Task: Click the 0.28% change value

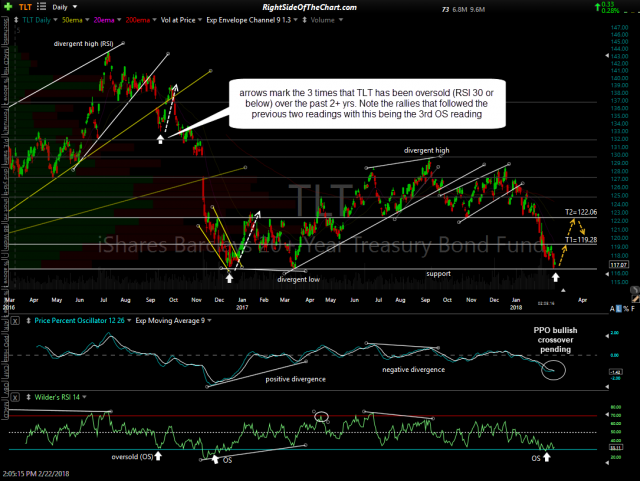Action: coord(610,11)
